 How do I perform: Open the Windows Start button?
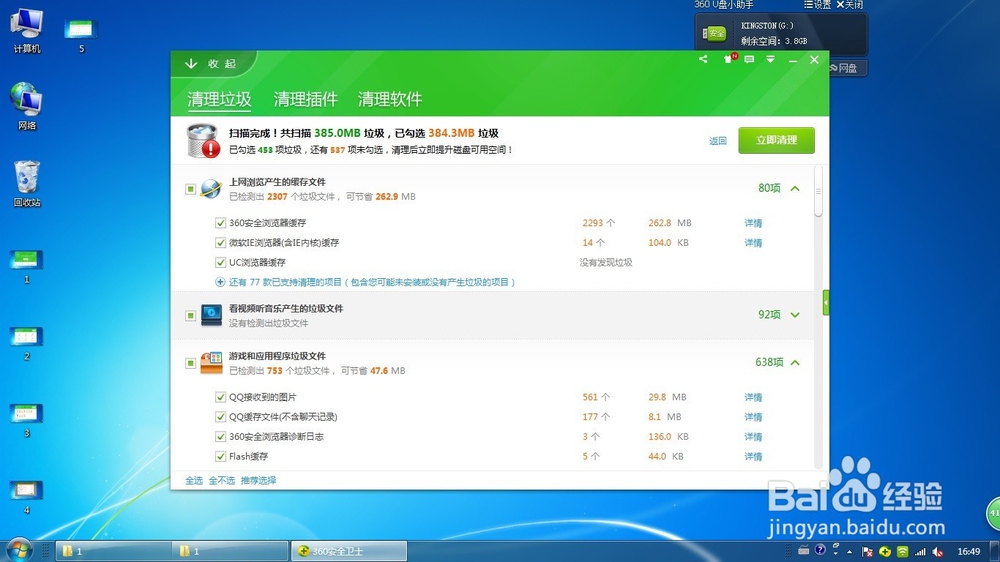(x=19, y=550)
